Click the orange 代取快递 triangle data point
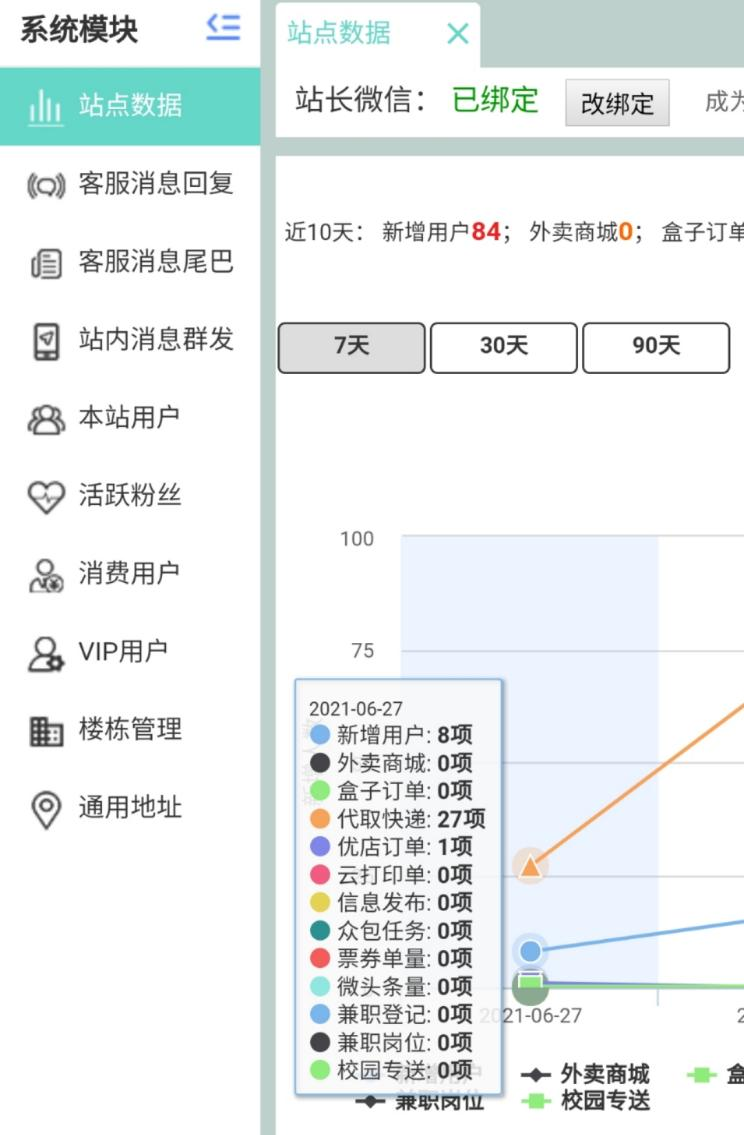The height and width of the screenshot is (1135, 744). tap(530, 866)
